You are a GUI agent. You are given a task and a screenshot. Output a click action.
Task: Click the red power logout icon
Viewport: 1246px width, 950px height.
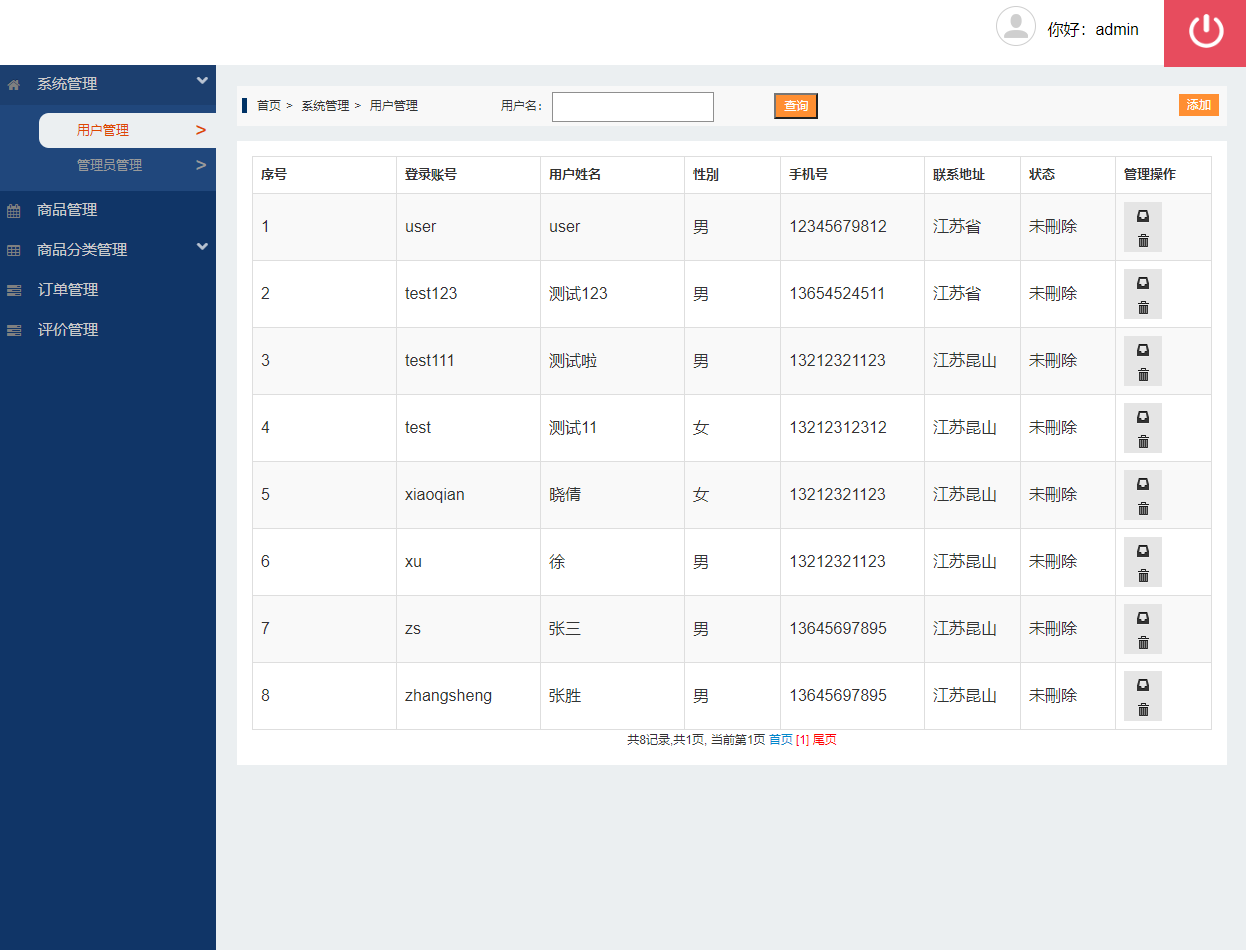[x=1205, y=32]
